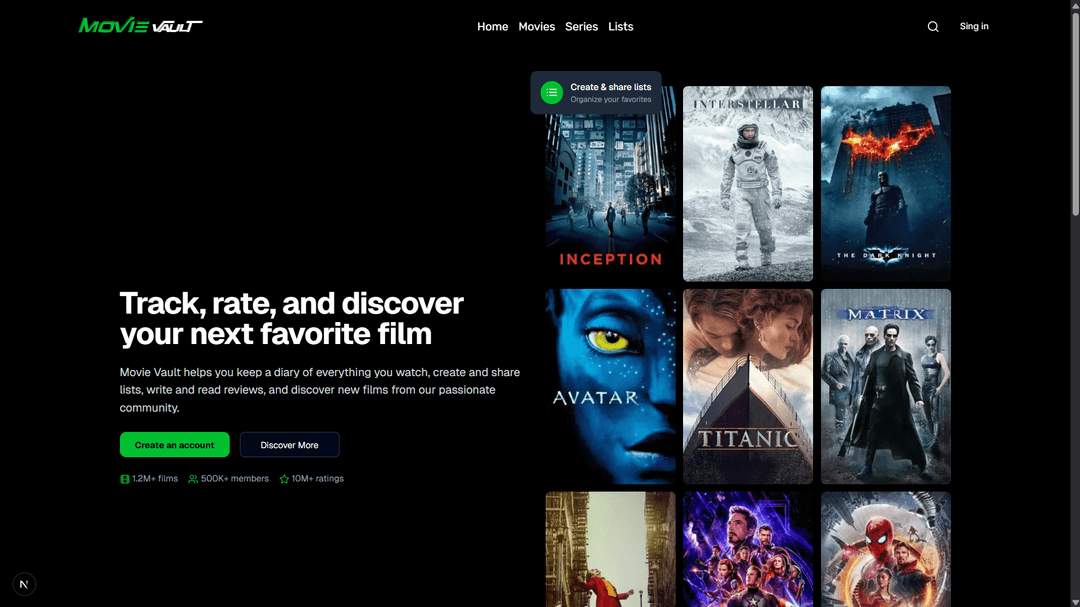The image size is (1080, 607).
Task: Open the Movie Vault logo
Action: [x=140, y=25]
